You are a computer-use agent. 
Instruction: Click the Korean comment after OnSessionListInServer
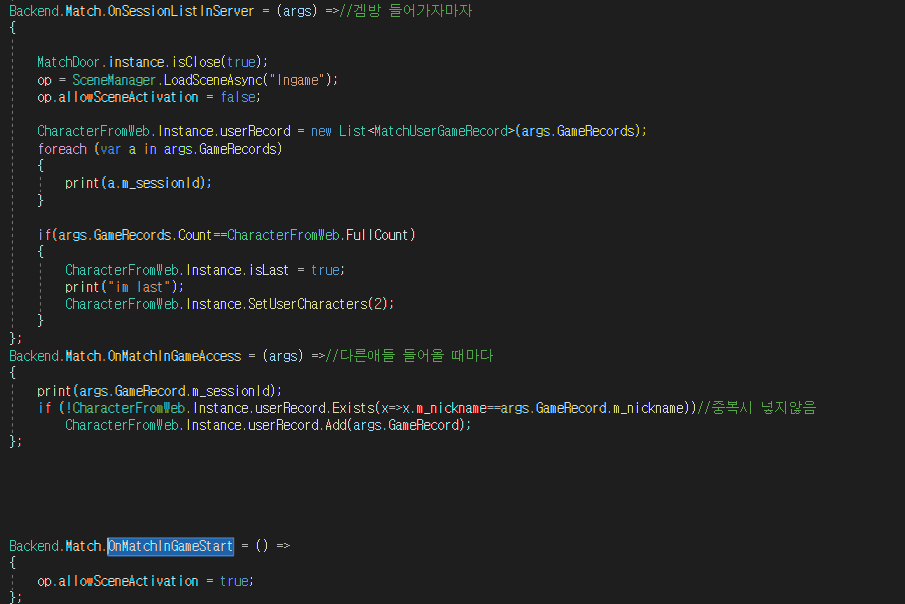[x=406, y=11]
